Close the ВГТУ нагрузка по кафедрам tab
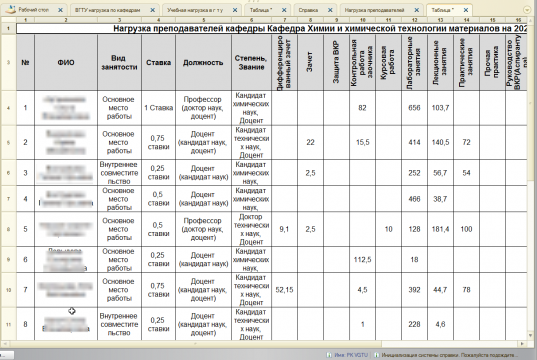 [152, 10]
